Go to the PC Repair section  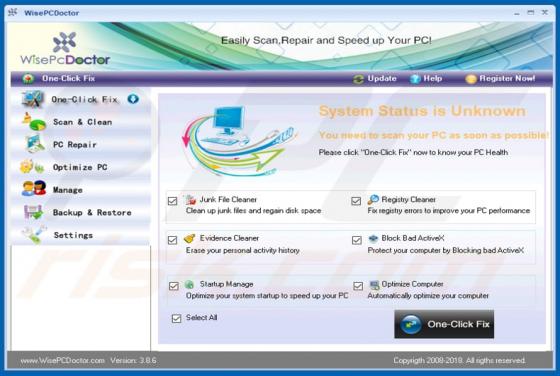tap(80, 144)
